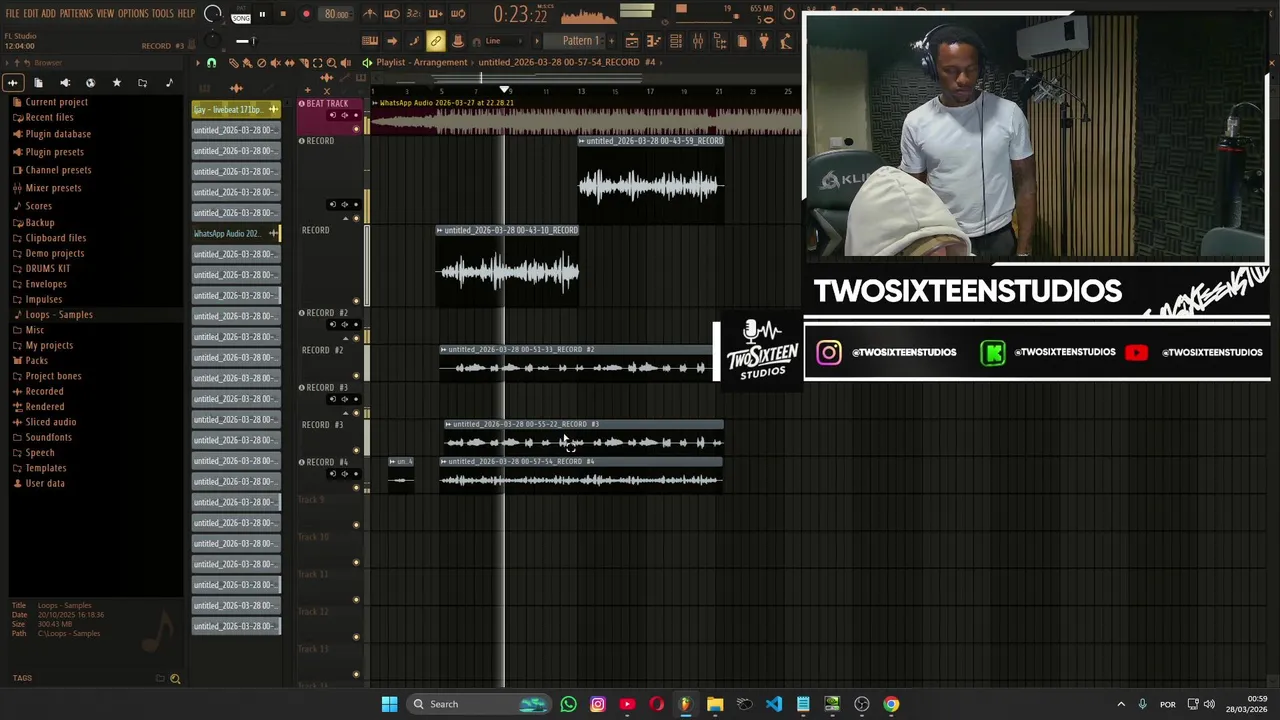
Task: Open the EDIT menu
Action: (x=31, y=14)
